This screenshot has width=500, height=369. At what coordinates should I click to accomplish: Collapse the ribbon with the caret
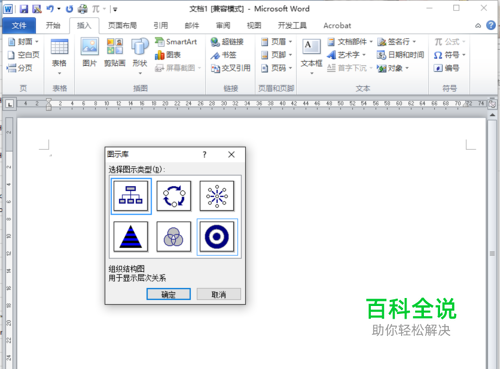coord(478,26)
